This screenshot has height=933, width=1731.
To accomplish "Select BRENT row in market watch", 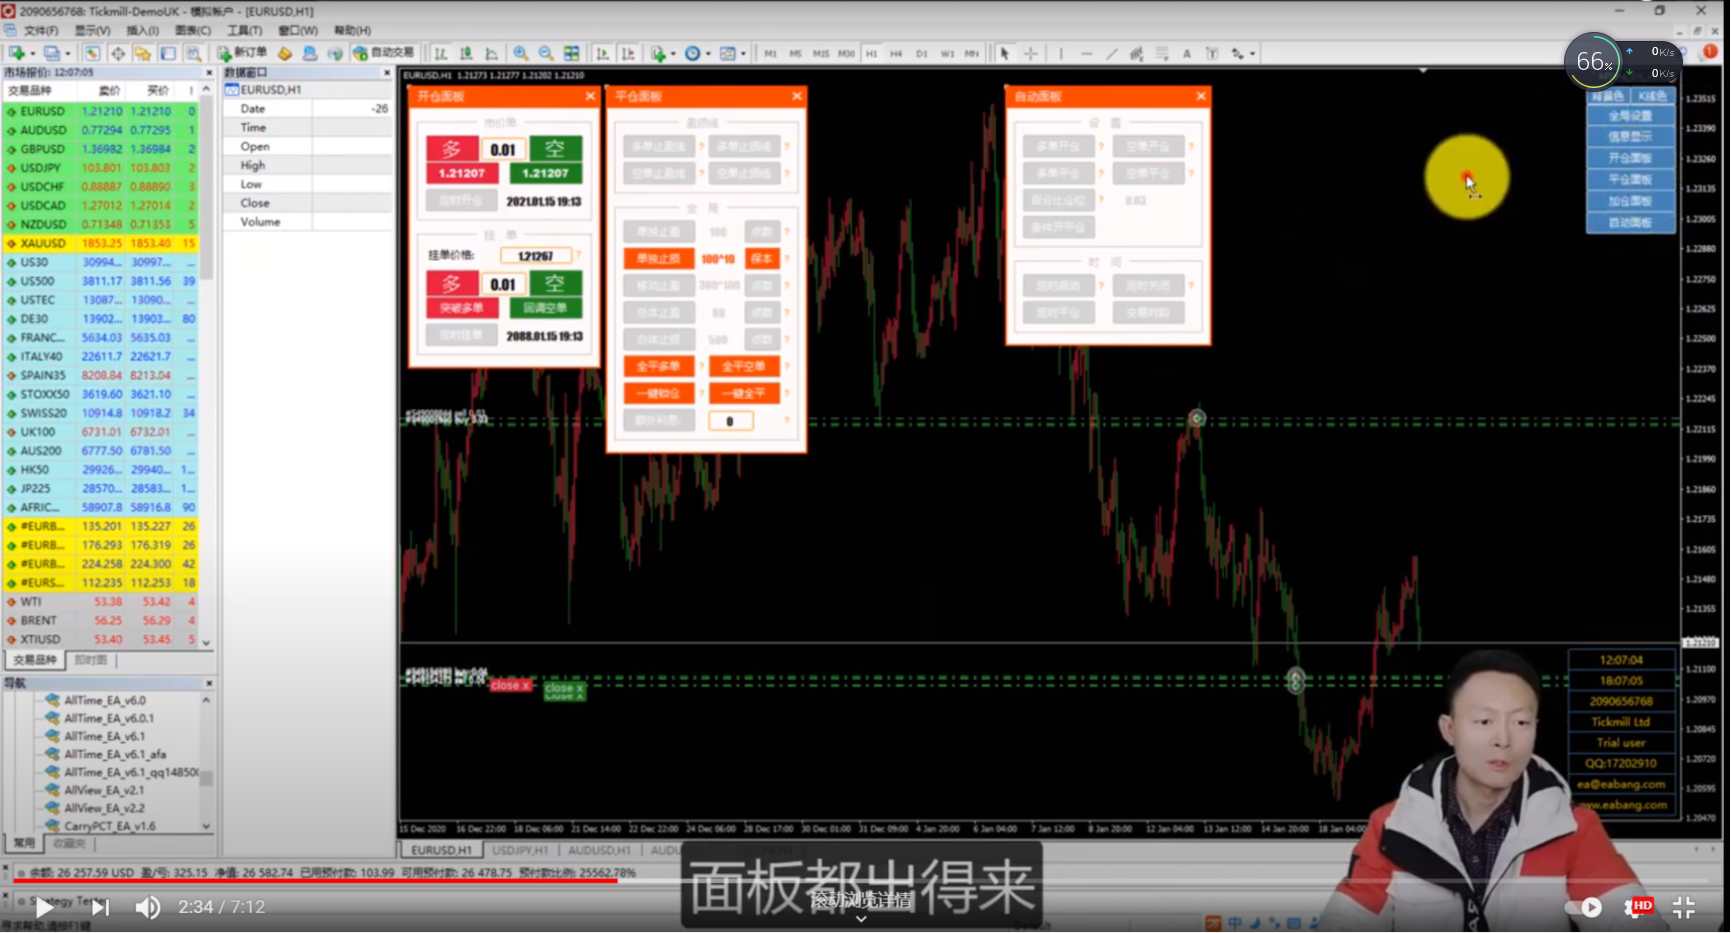I will pyautogui.click(x=100, y=620).
